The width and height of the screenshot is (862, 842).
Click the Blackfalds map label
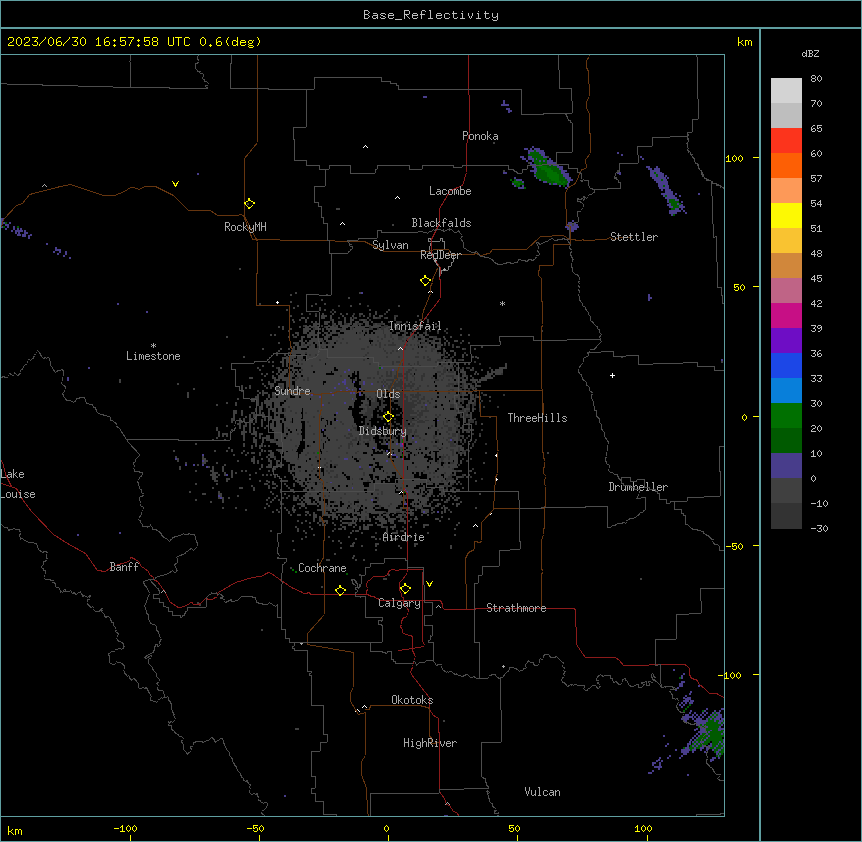441,223
